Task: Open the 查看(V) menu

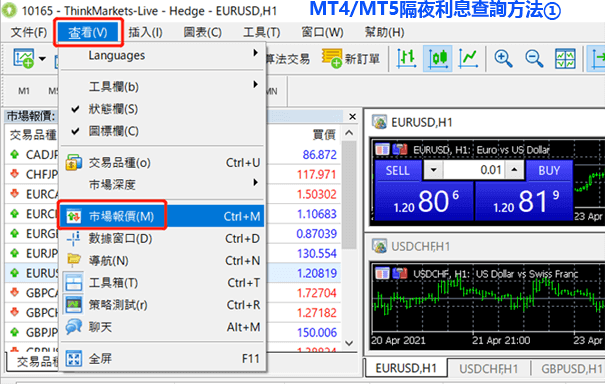Action: click(88, 32)
